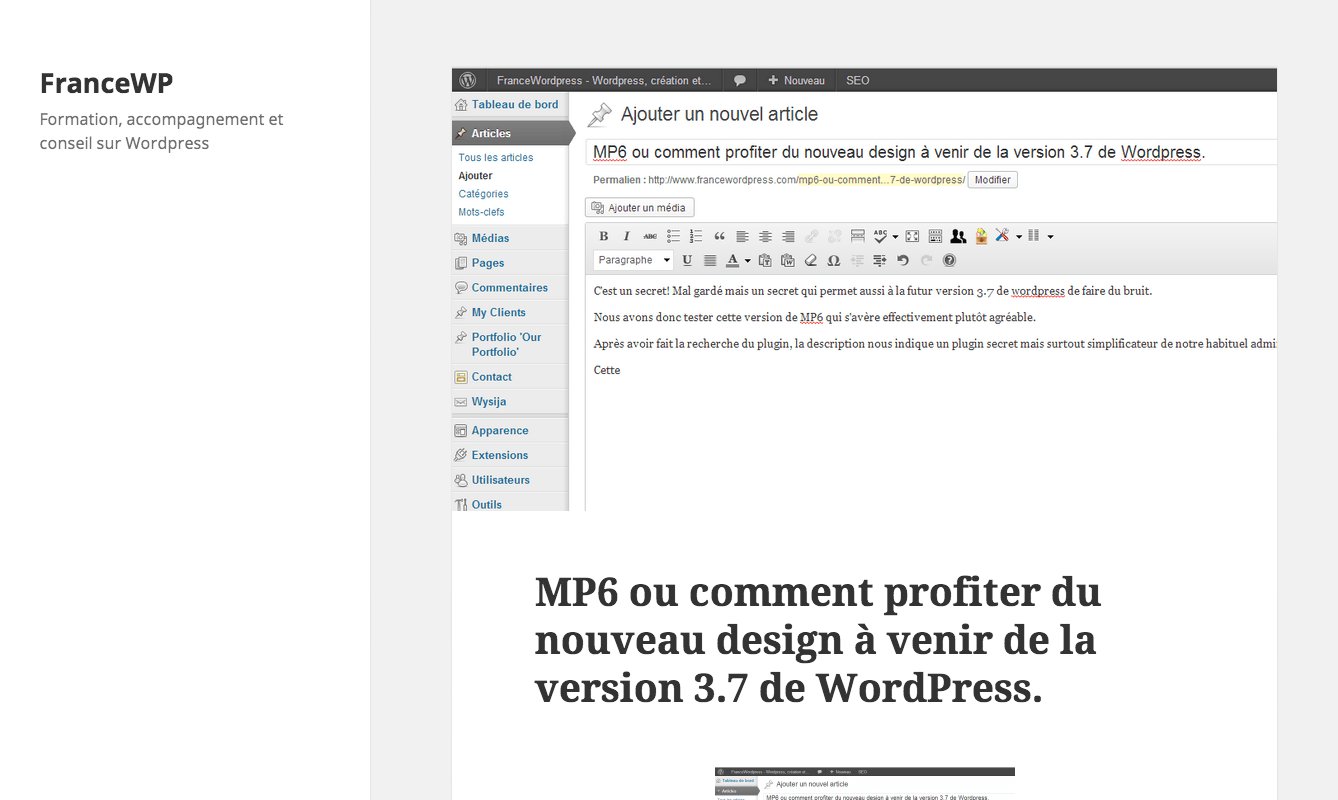Open the SEO admin bar menu
Image resolution: width=1338 pixels, height=800 pixels.
point(858,80)
